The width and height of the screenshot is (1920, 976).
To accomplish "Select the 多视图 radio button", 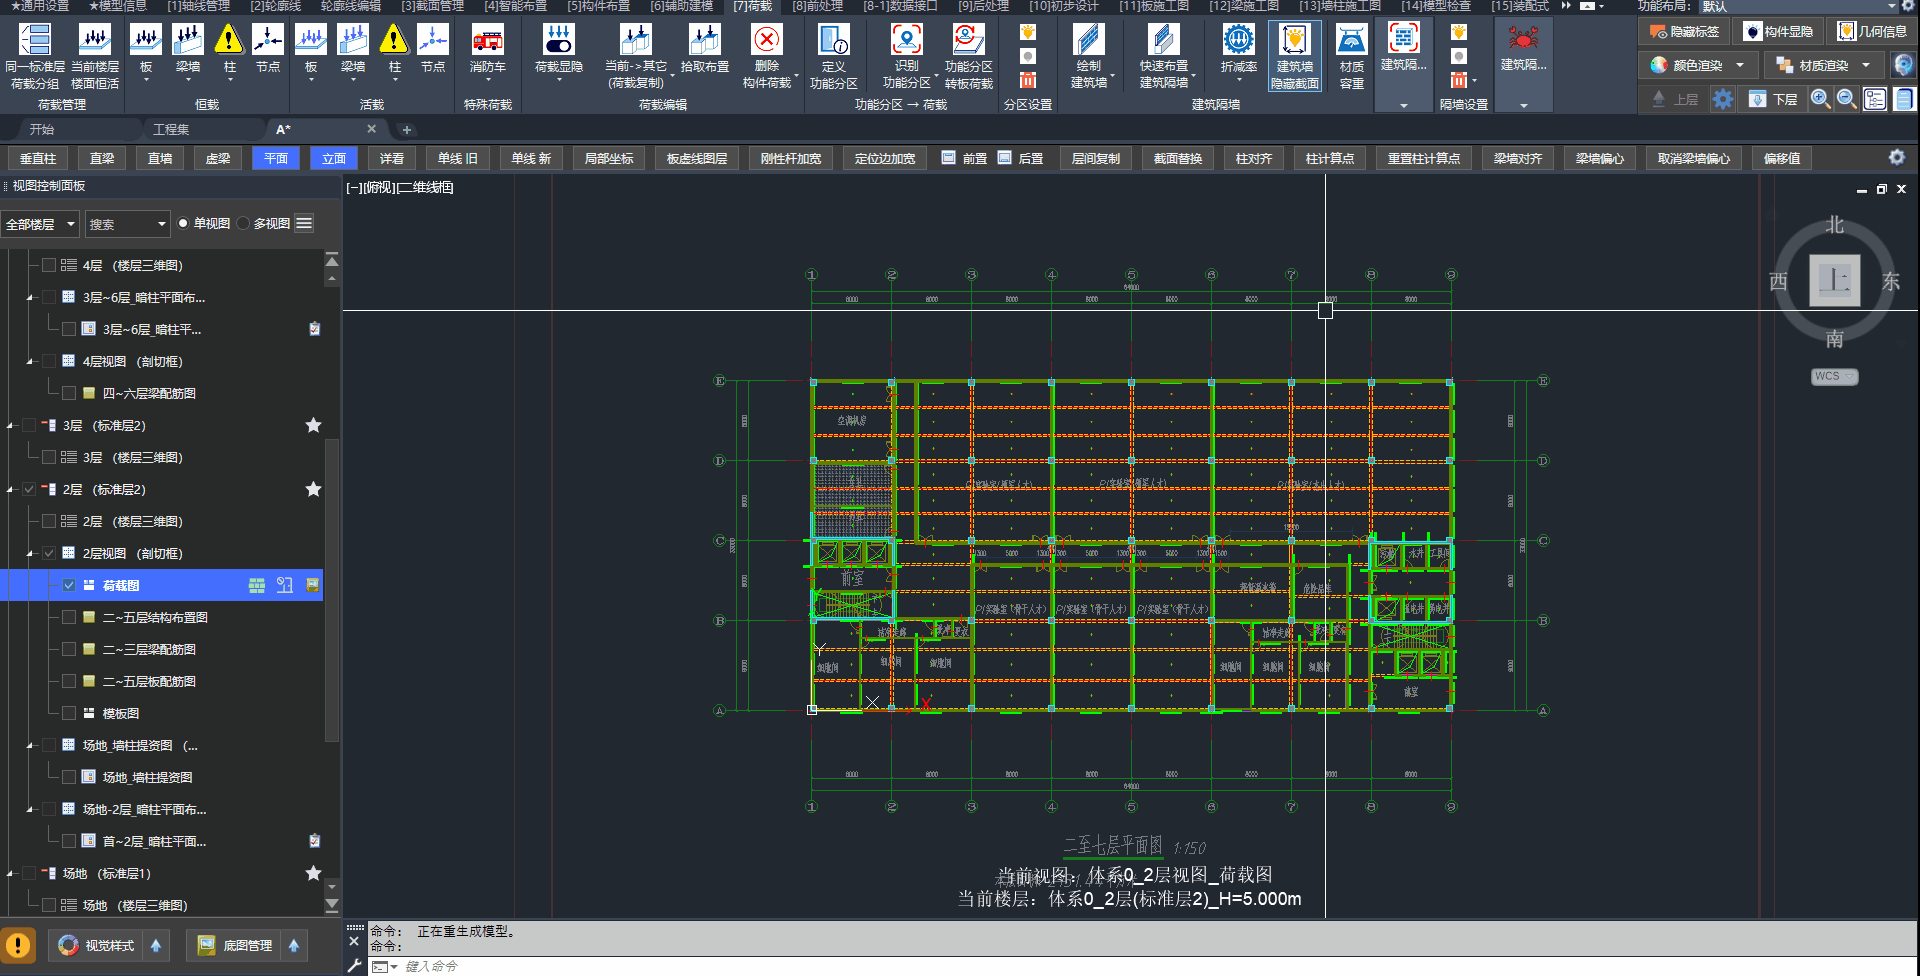I will (x=243, y=224).
